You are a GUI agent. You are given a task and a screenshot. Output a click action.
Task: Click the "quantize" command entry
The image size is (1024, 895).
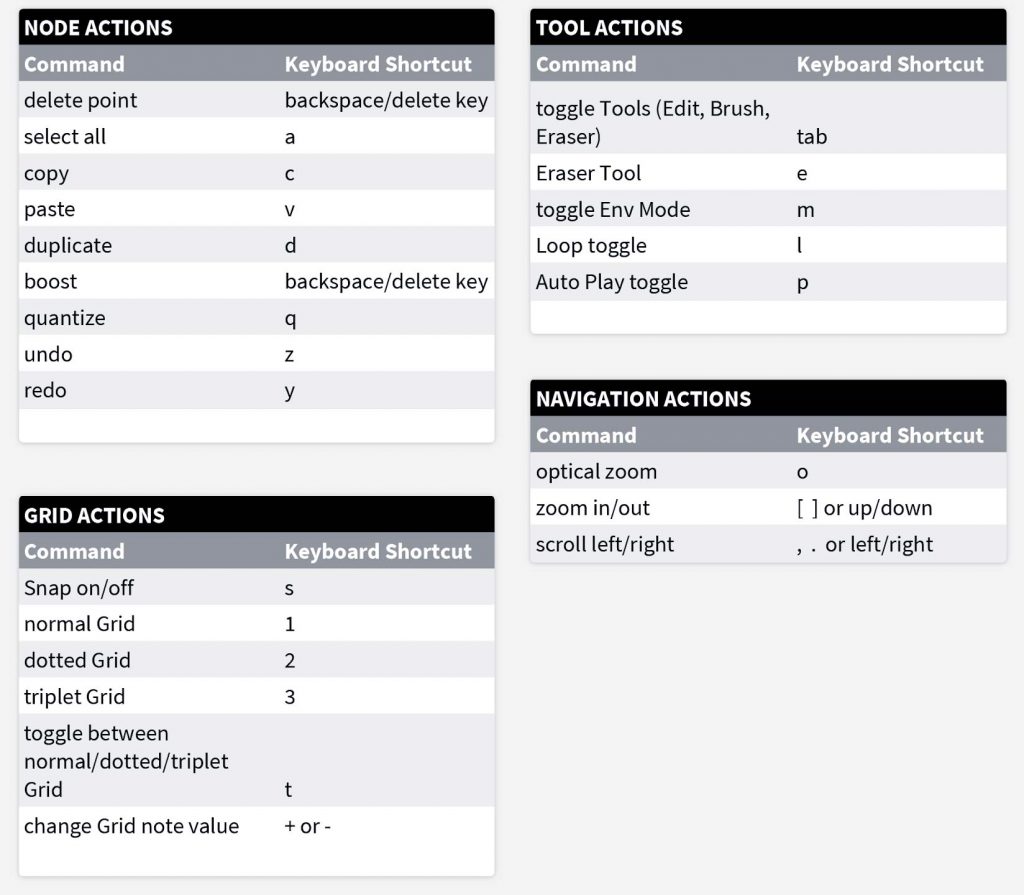(x=65, y=318)
